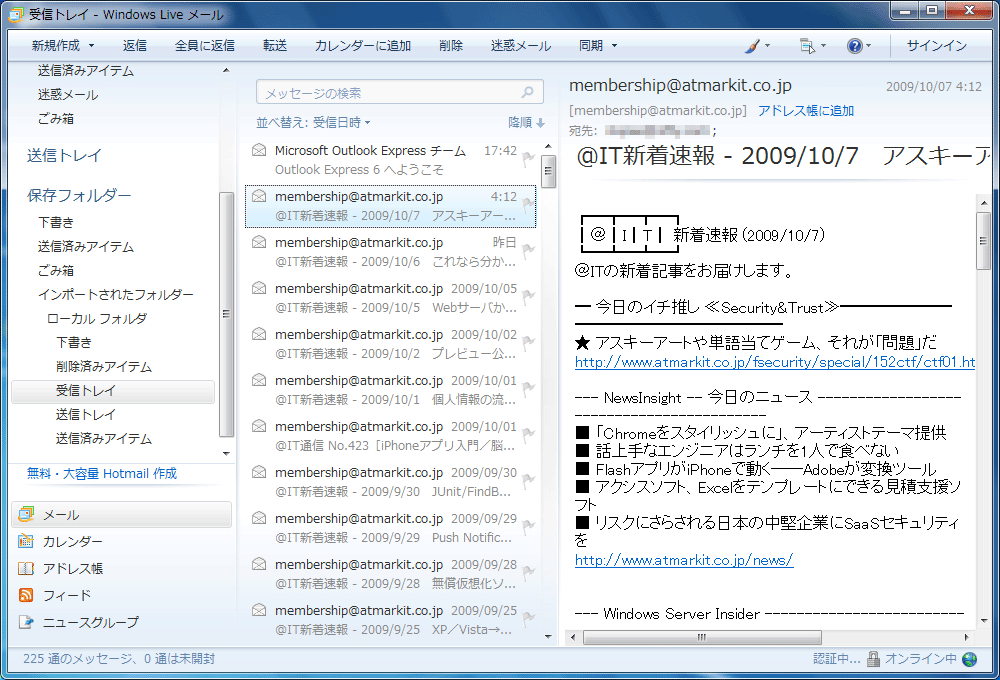Image resolution: width=1000 pixels, height=680 pixels.
Task: Select 削除済みアイテム folder
Action: tap(104, 366)
